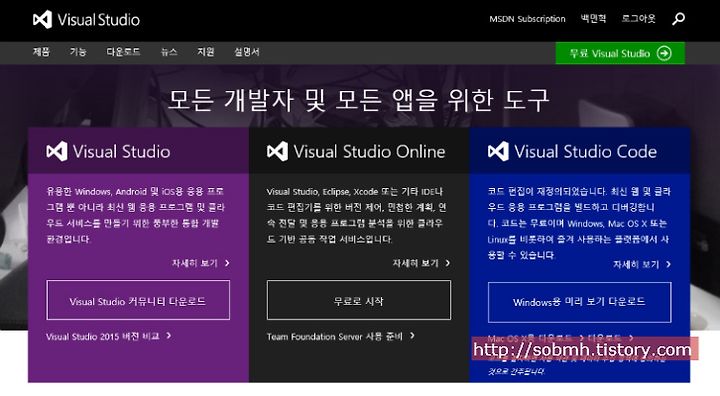Click the Visual Studio Online card title
Screen dimensions: 720x396
[370, 152]
